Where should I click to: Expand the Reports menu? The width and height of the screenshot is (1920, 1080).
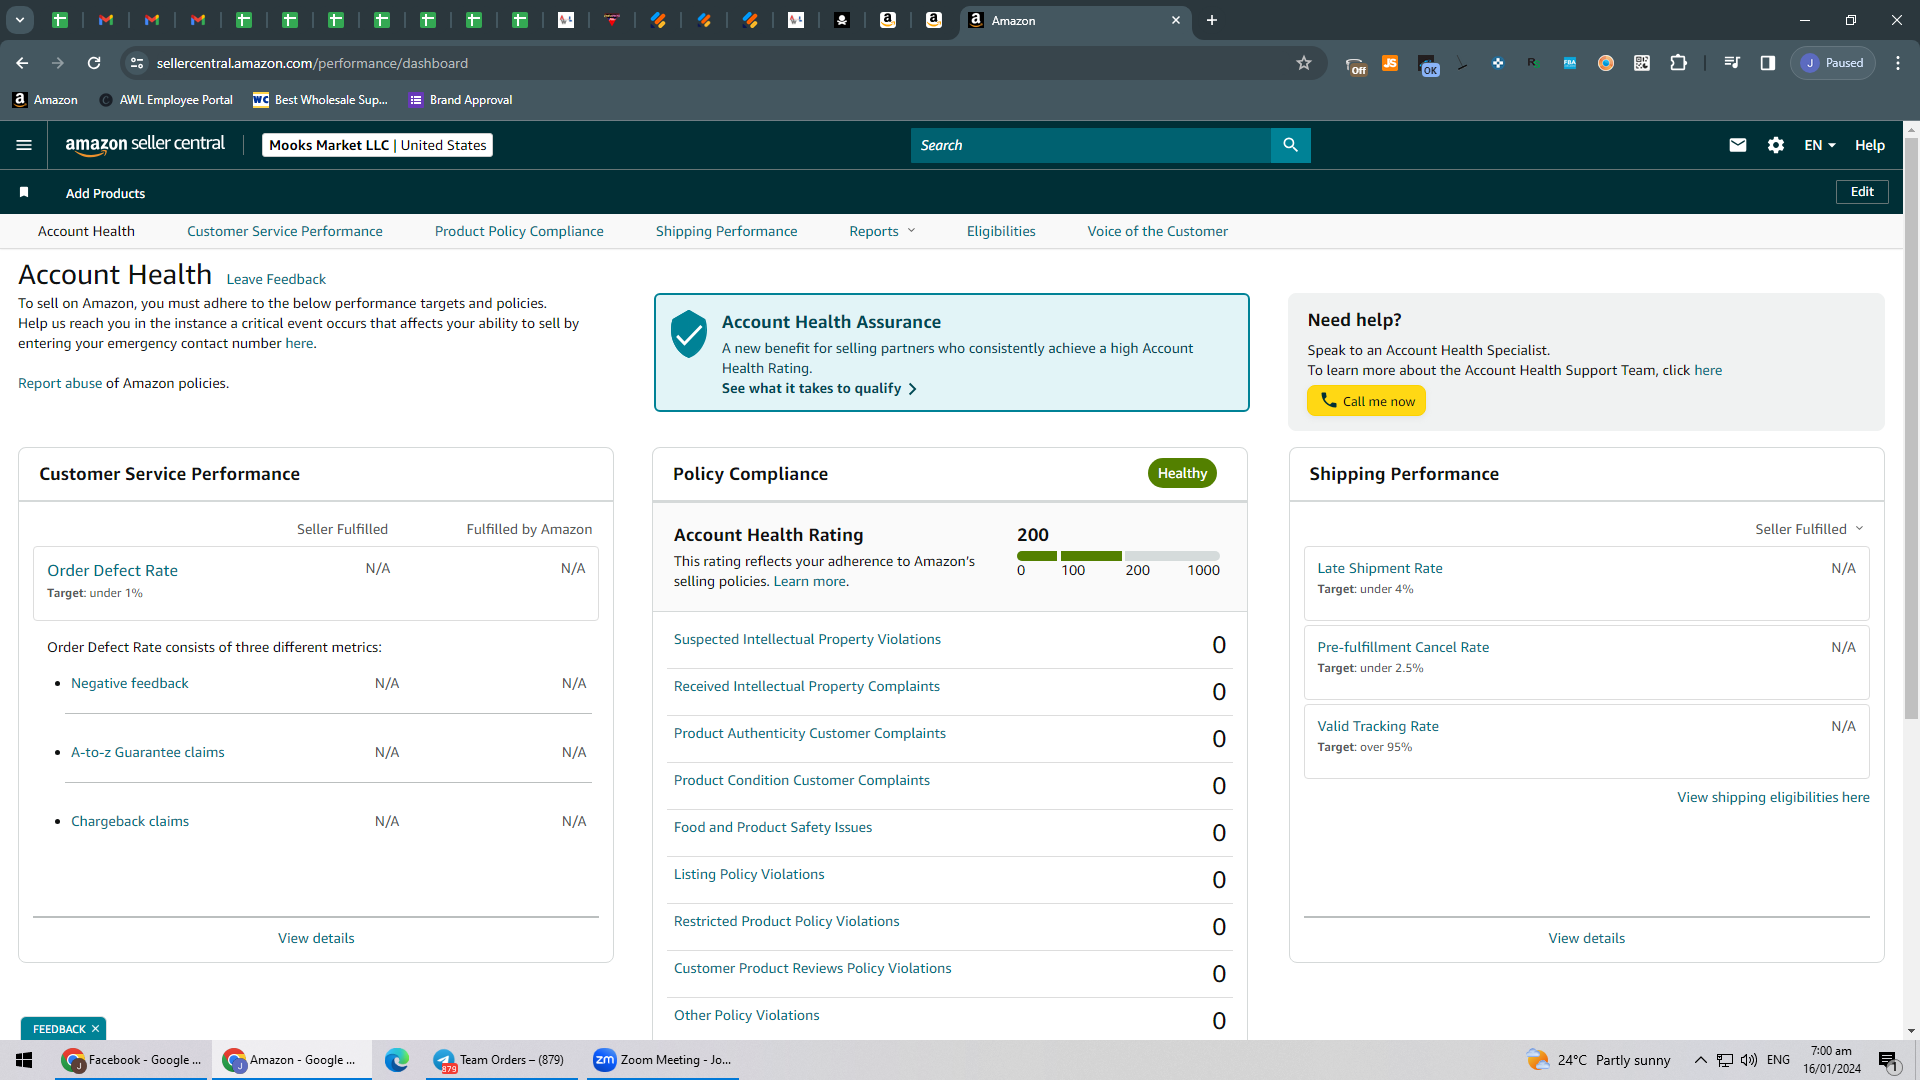coord(882,231)
